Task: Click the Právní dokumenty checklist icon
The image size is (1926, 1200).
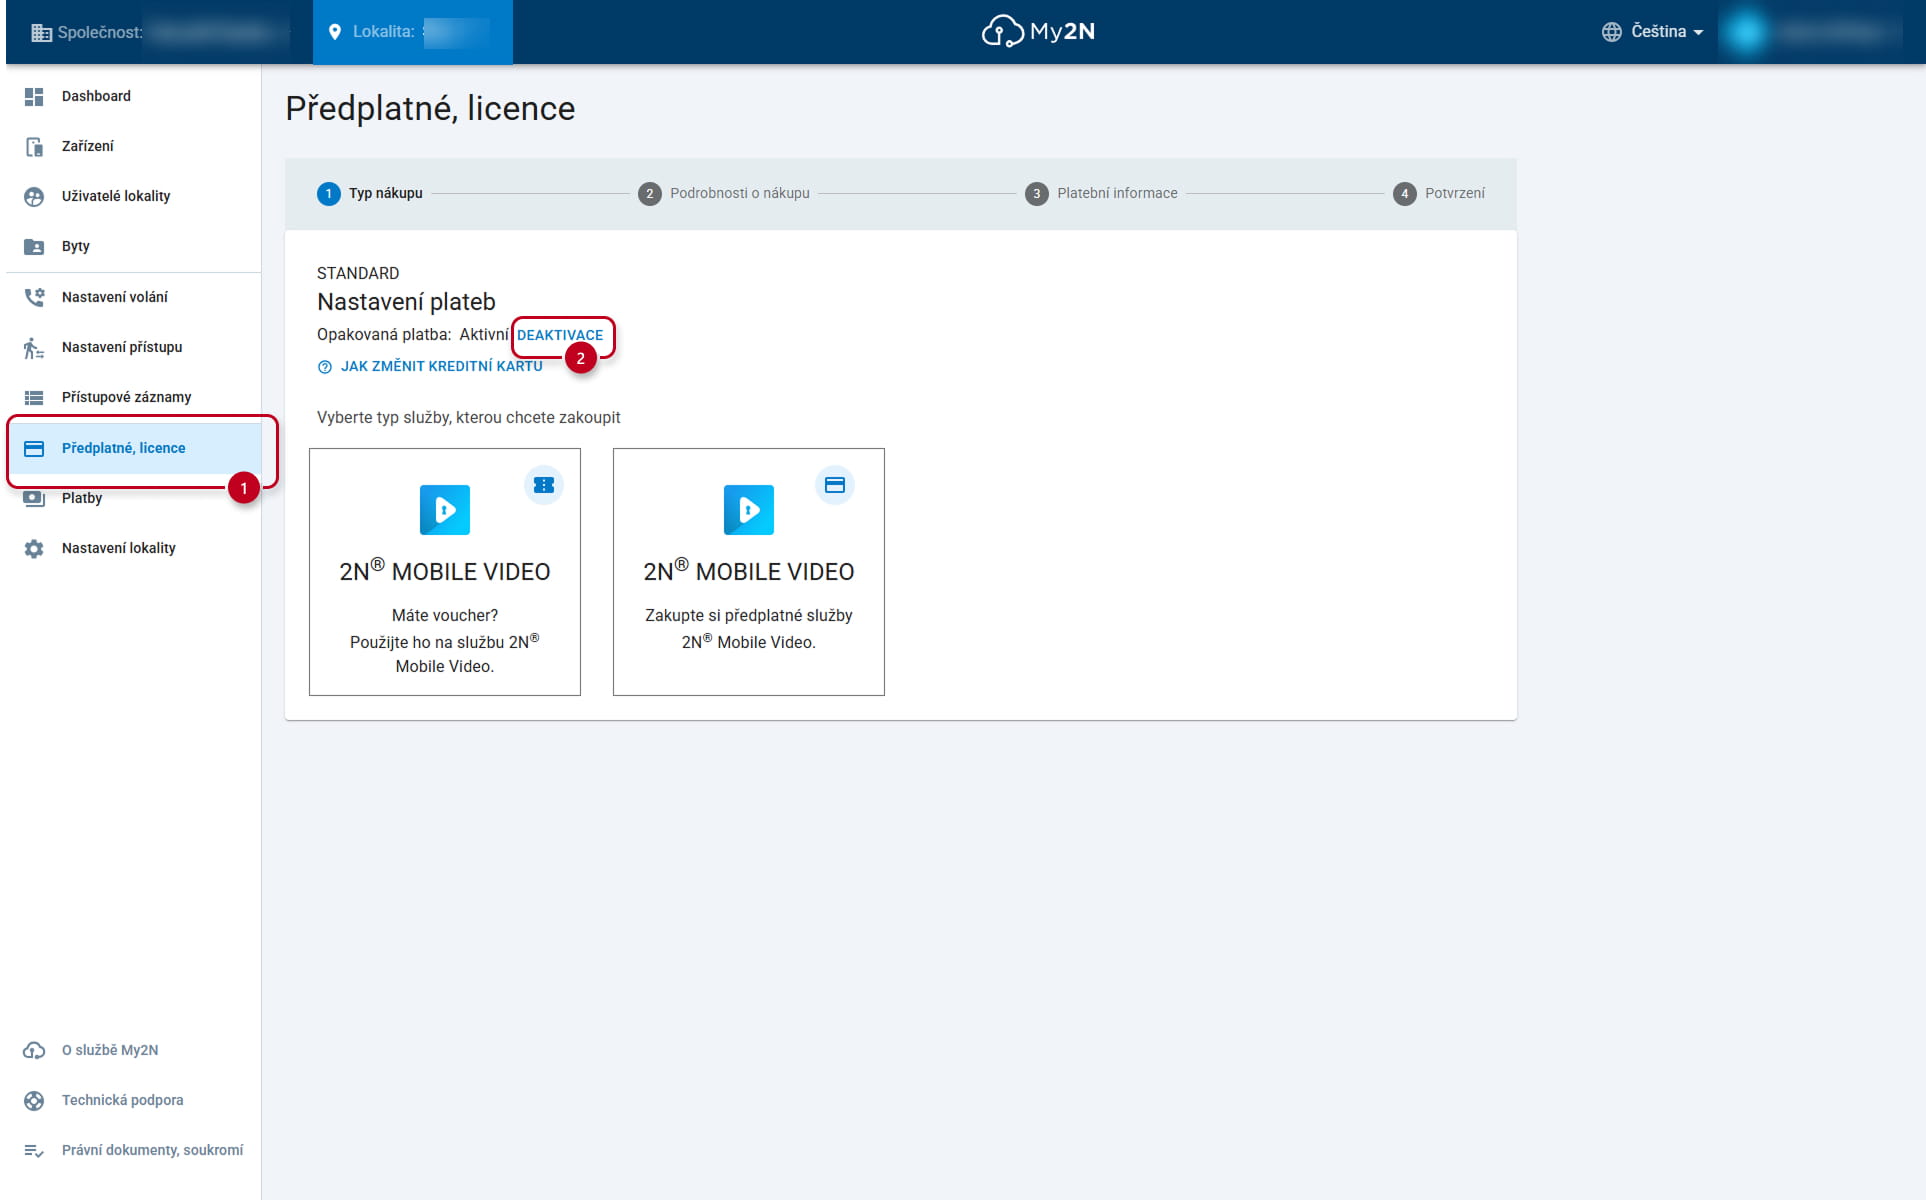Action: coord(34,1150)
